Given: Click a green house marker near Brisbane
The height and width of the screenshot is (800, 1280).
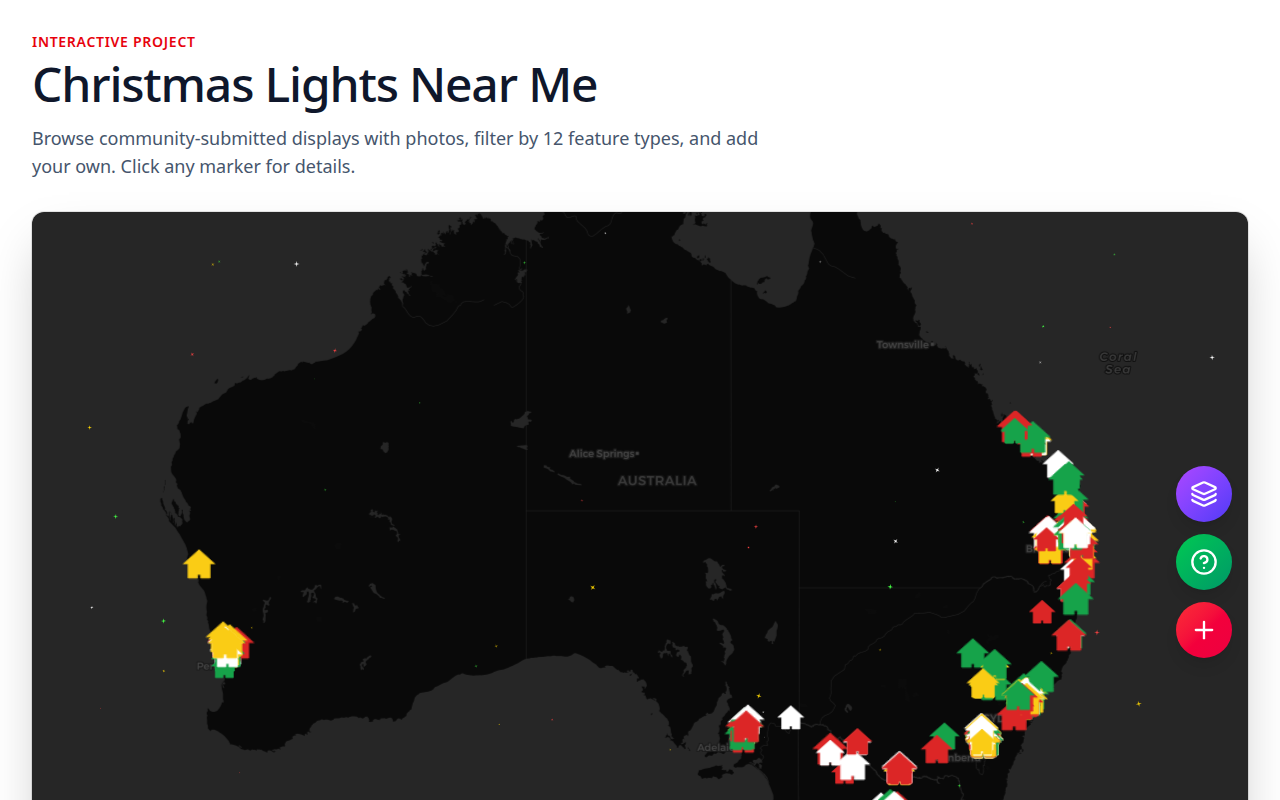Looking at the screenshot, I should click(x=1066, y=478).
